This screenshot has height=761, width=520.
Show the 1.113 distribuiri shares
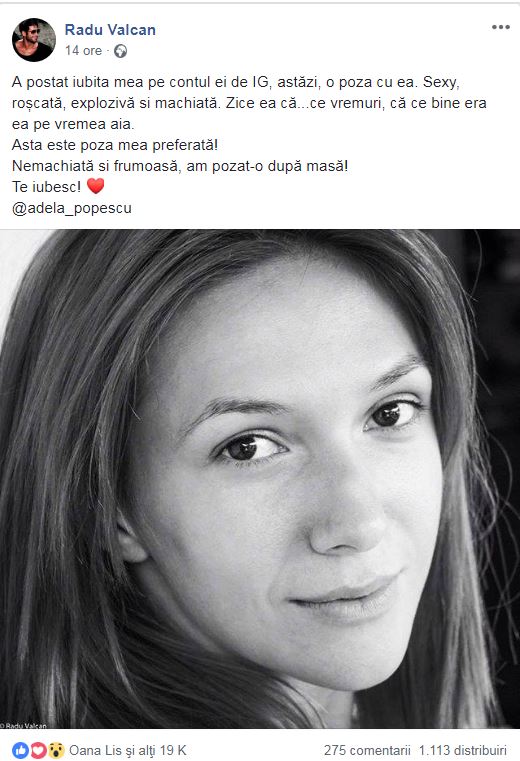click(463, 750)
